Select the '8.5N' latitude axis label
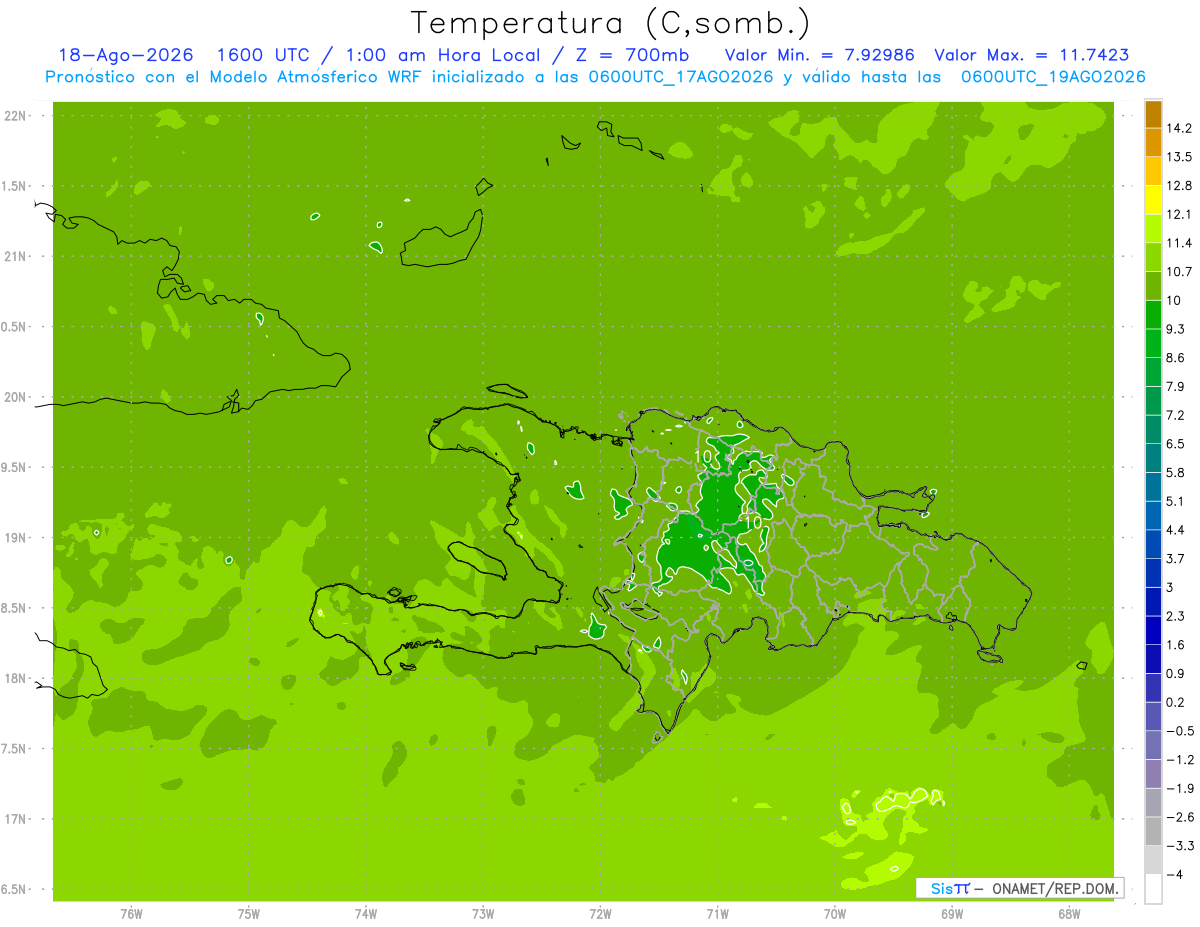This screenshot has width=1200, height=927. click(15, 608)
